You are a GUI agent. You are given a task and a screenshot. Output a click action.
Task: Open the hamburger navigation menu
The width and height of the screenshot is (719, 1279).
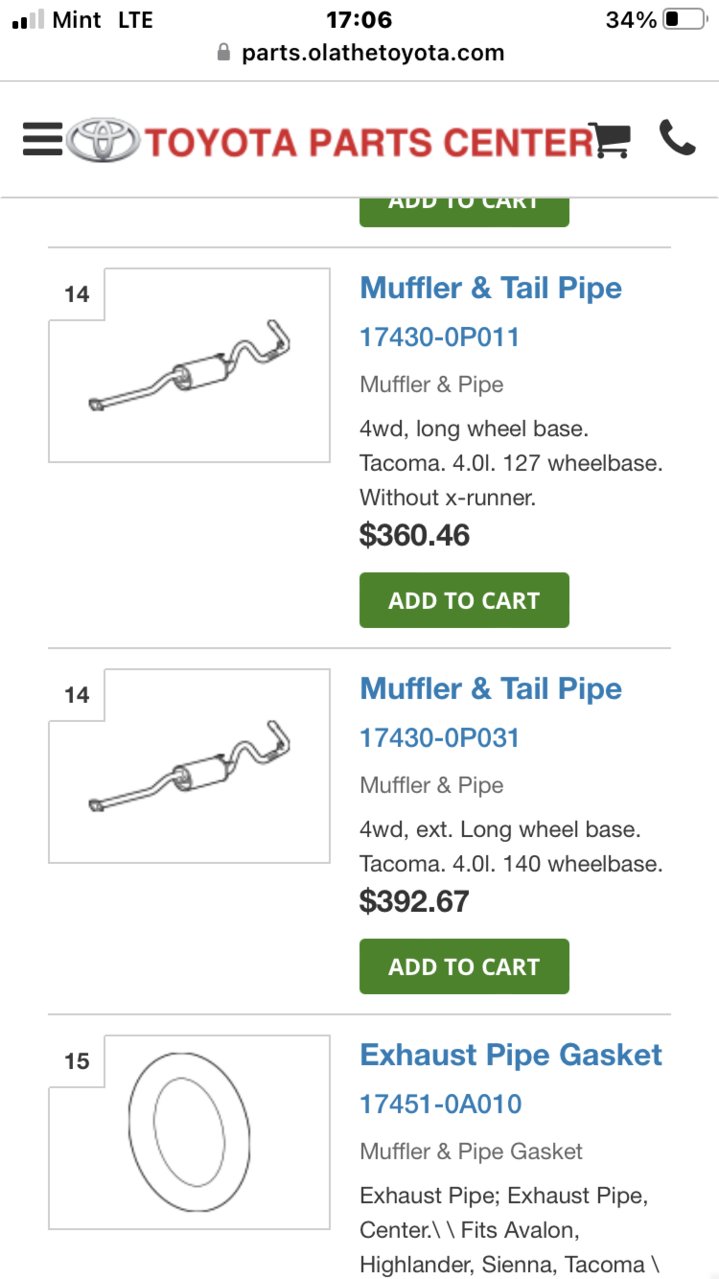pos(42,140)
